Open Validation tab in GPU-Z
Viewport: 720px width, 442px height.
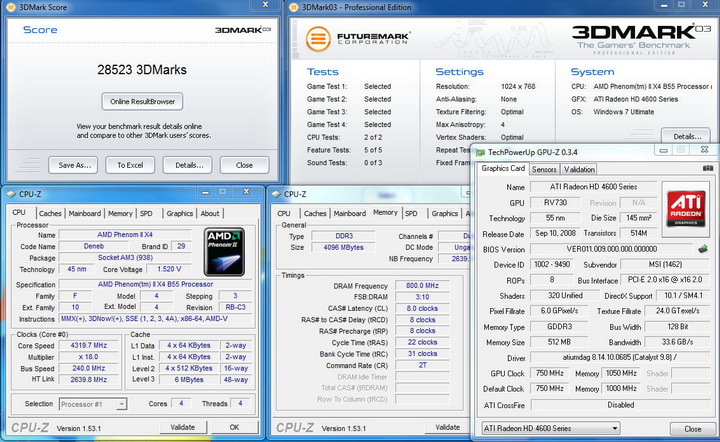(579, 169)
